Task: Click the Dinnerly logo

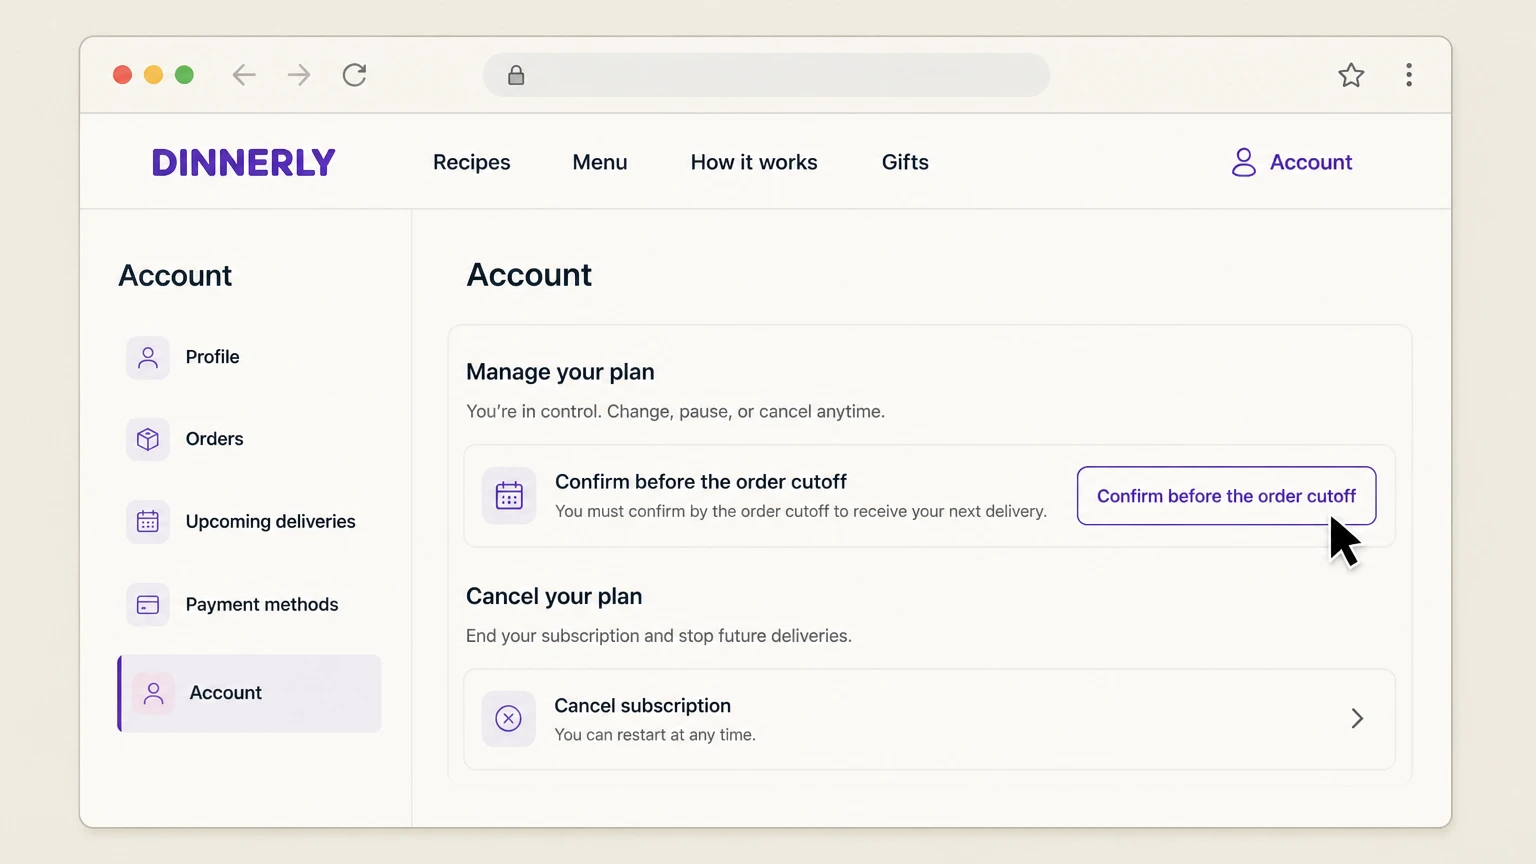Action: tap(243, 162)
